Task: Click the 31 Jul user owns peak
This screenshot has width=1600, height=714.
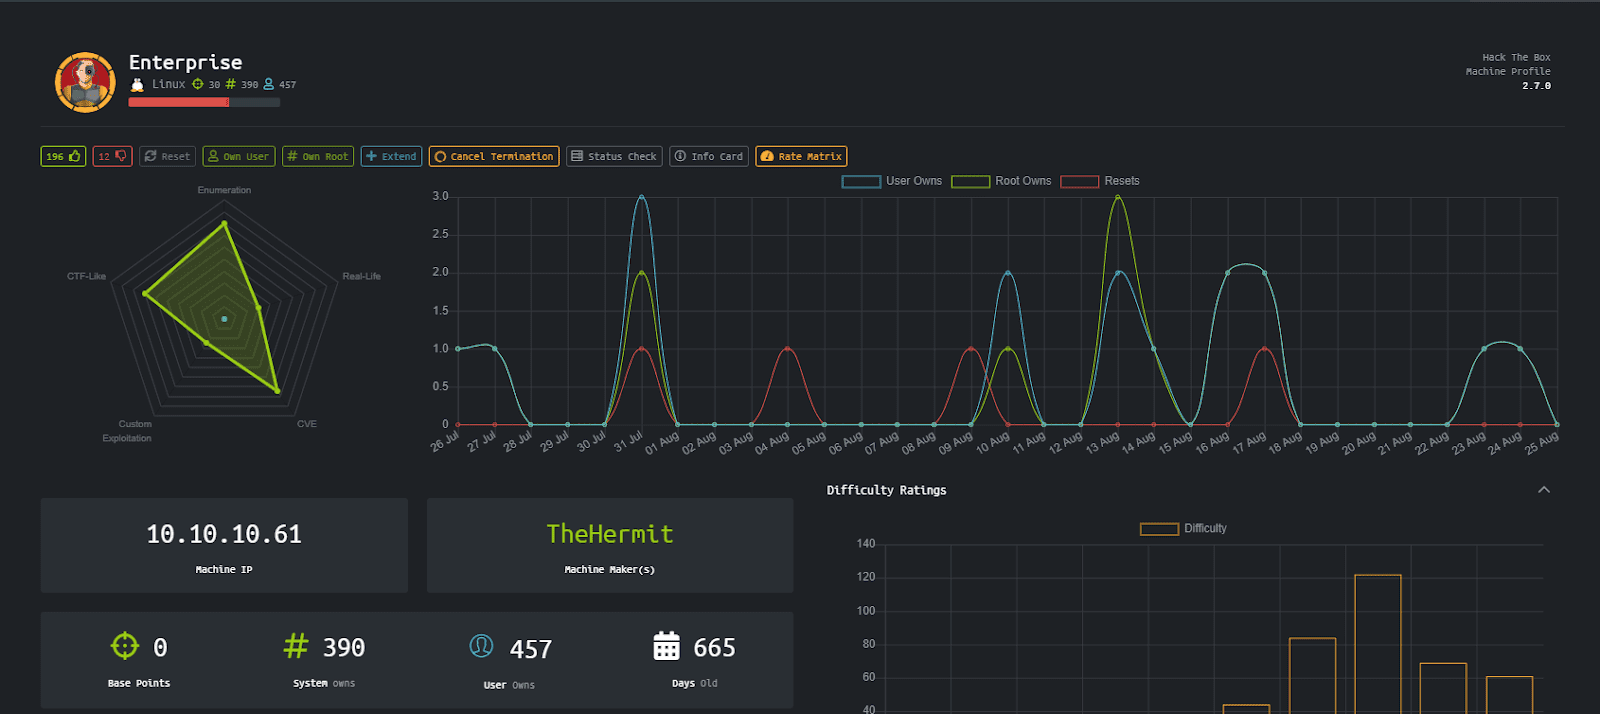Action: point(641,197)
